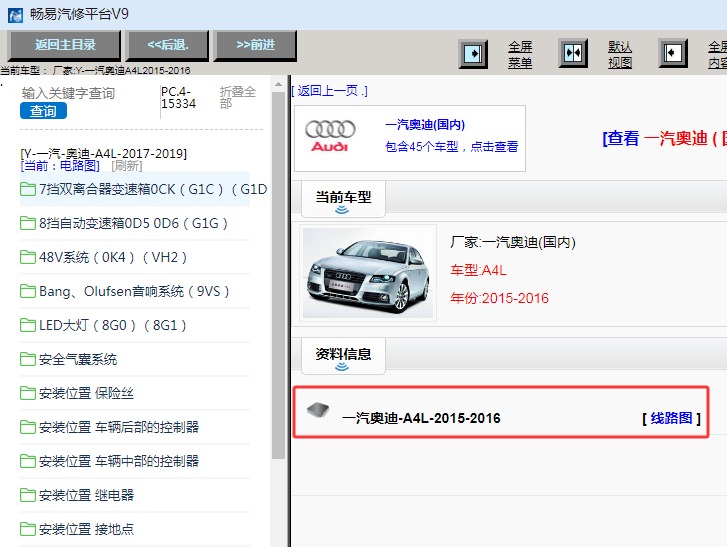Viewport: 727px width, 547px height.
Task: Click folder icon beside LED大灯
Action: click(x=28, y=325)
